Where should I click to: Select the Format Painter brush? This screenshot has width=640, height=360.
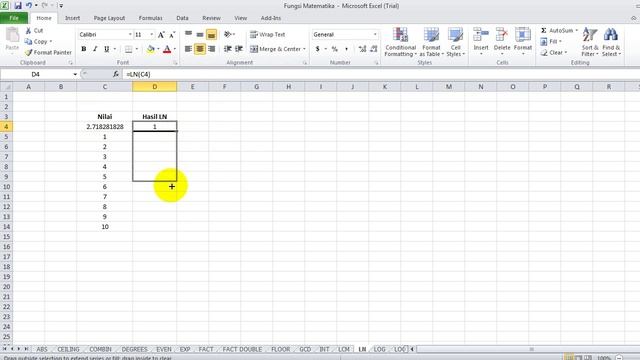click(x=28, y=53)
